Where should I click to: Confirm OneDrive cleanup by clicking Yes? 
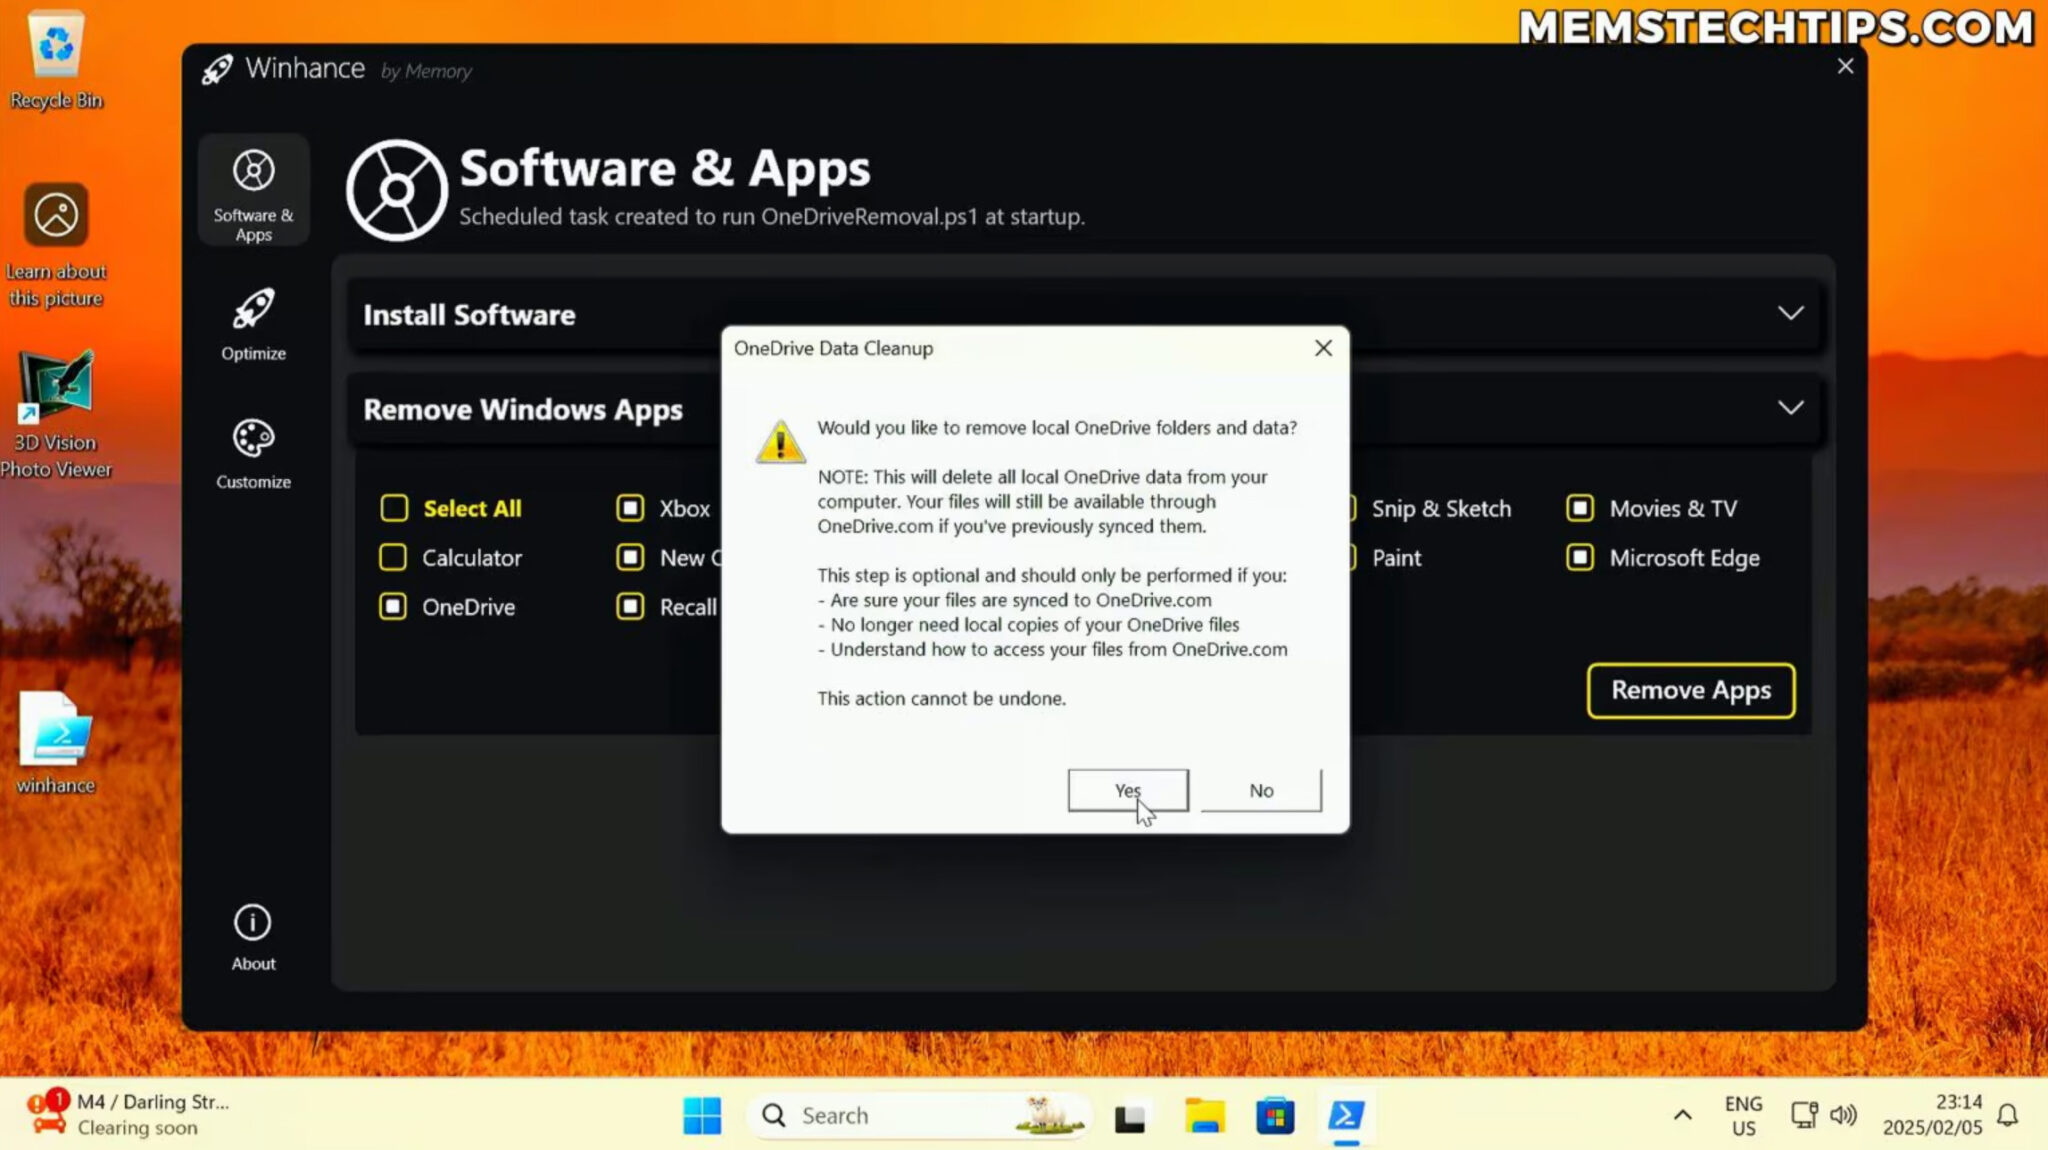pos(1128,790)
